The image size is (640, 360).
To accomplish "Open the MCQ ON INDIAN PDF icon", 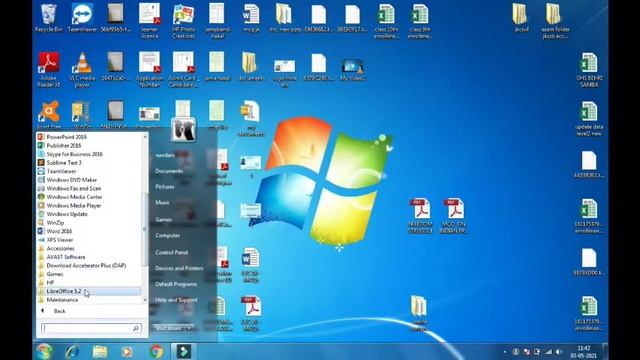I will (453, 216).
